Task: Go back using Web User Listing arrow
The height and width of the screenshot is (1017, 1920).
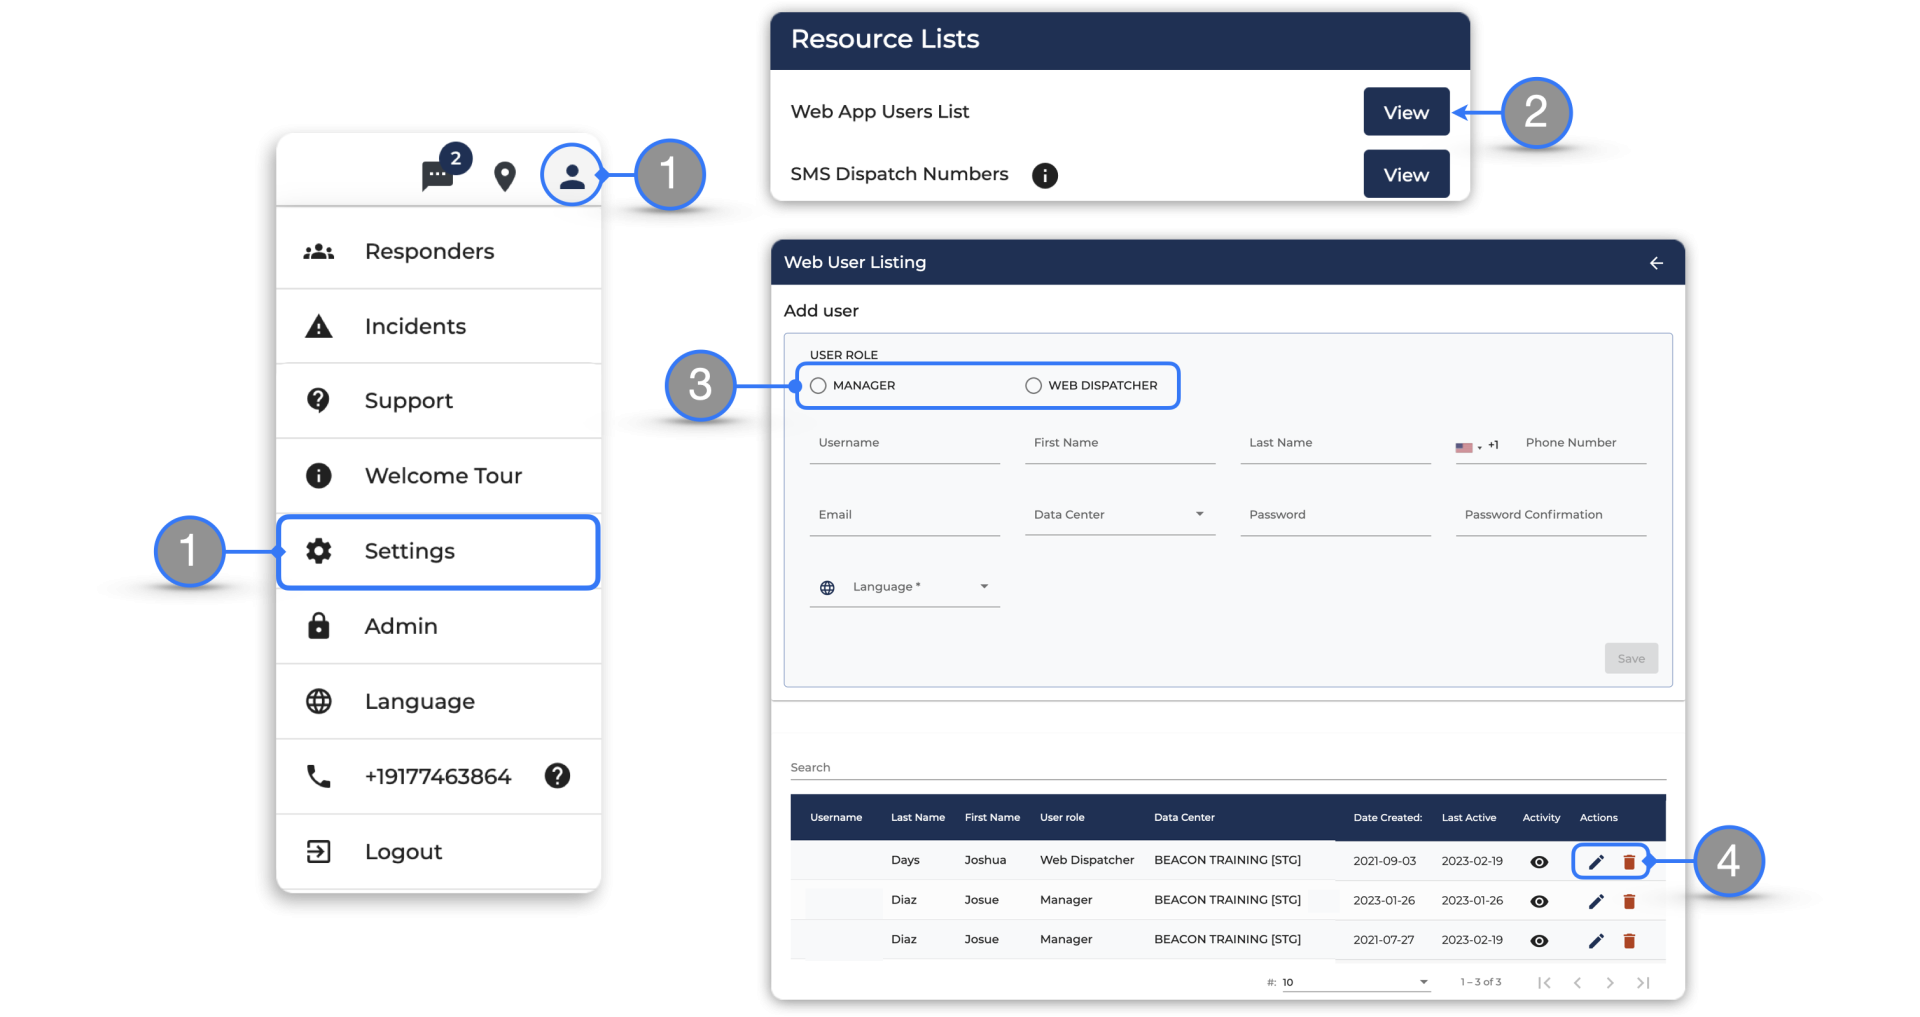Action: [1656, 263]
